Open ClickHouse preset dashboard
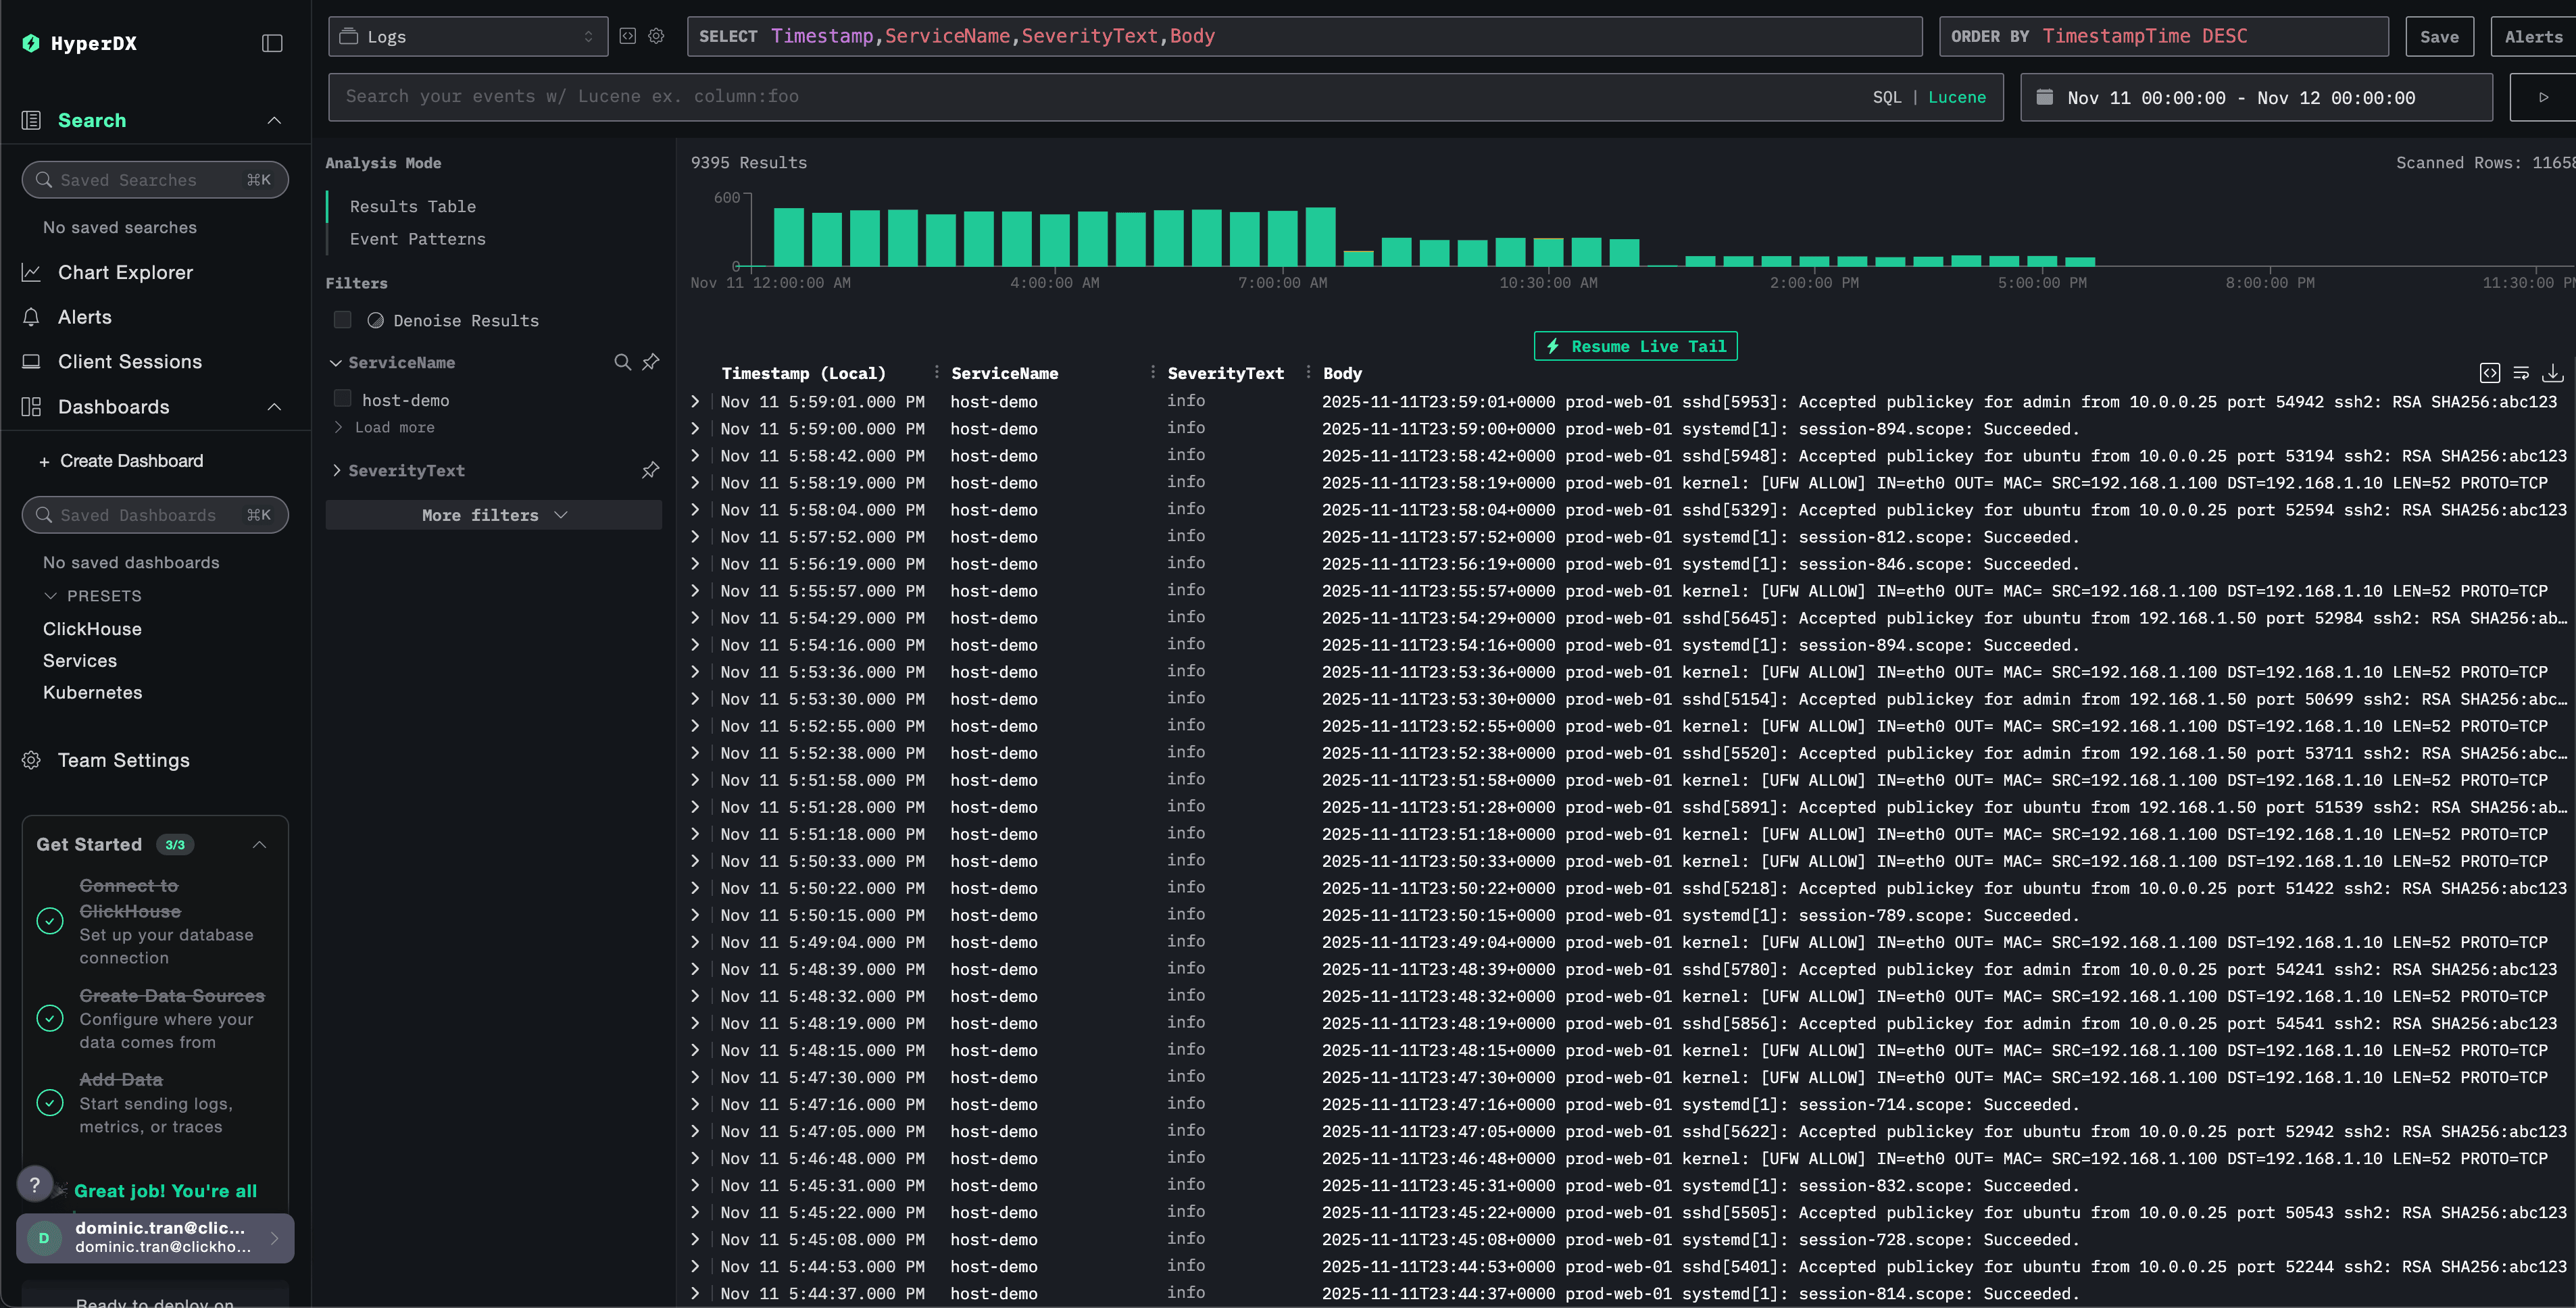 (x=92, y=629)
